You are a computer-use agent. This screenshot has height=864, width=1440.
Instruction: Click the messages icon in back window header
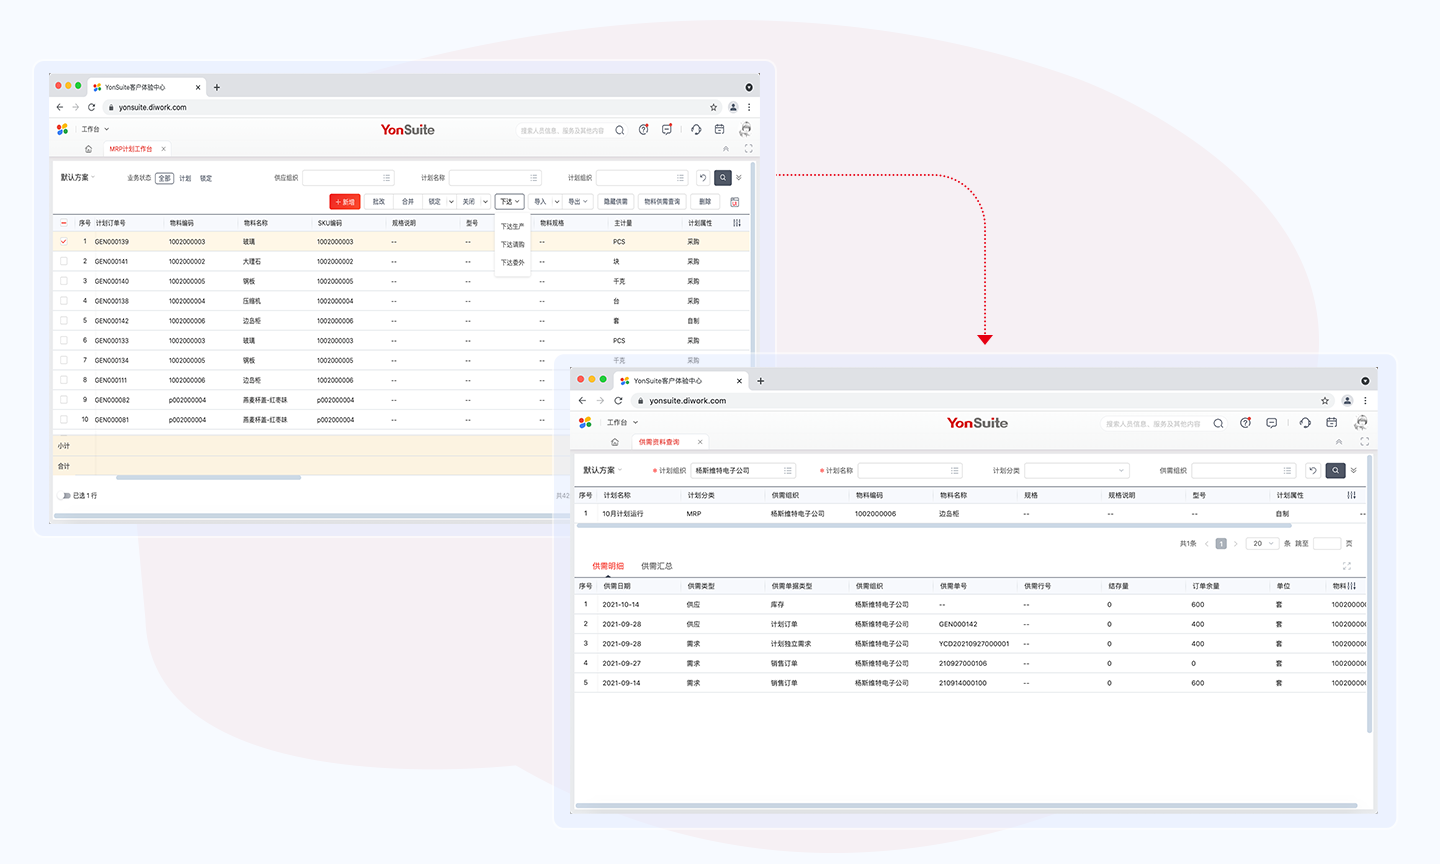click(667, 130)
